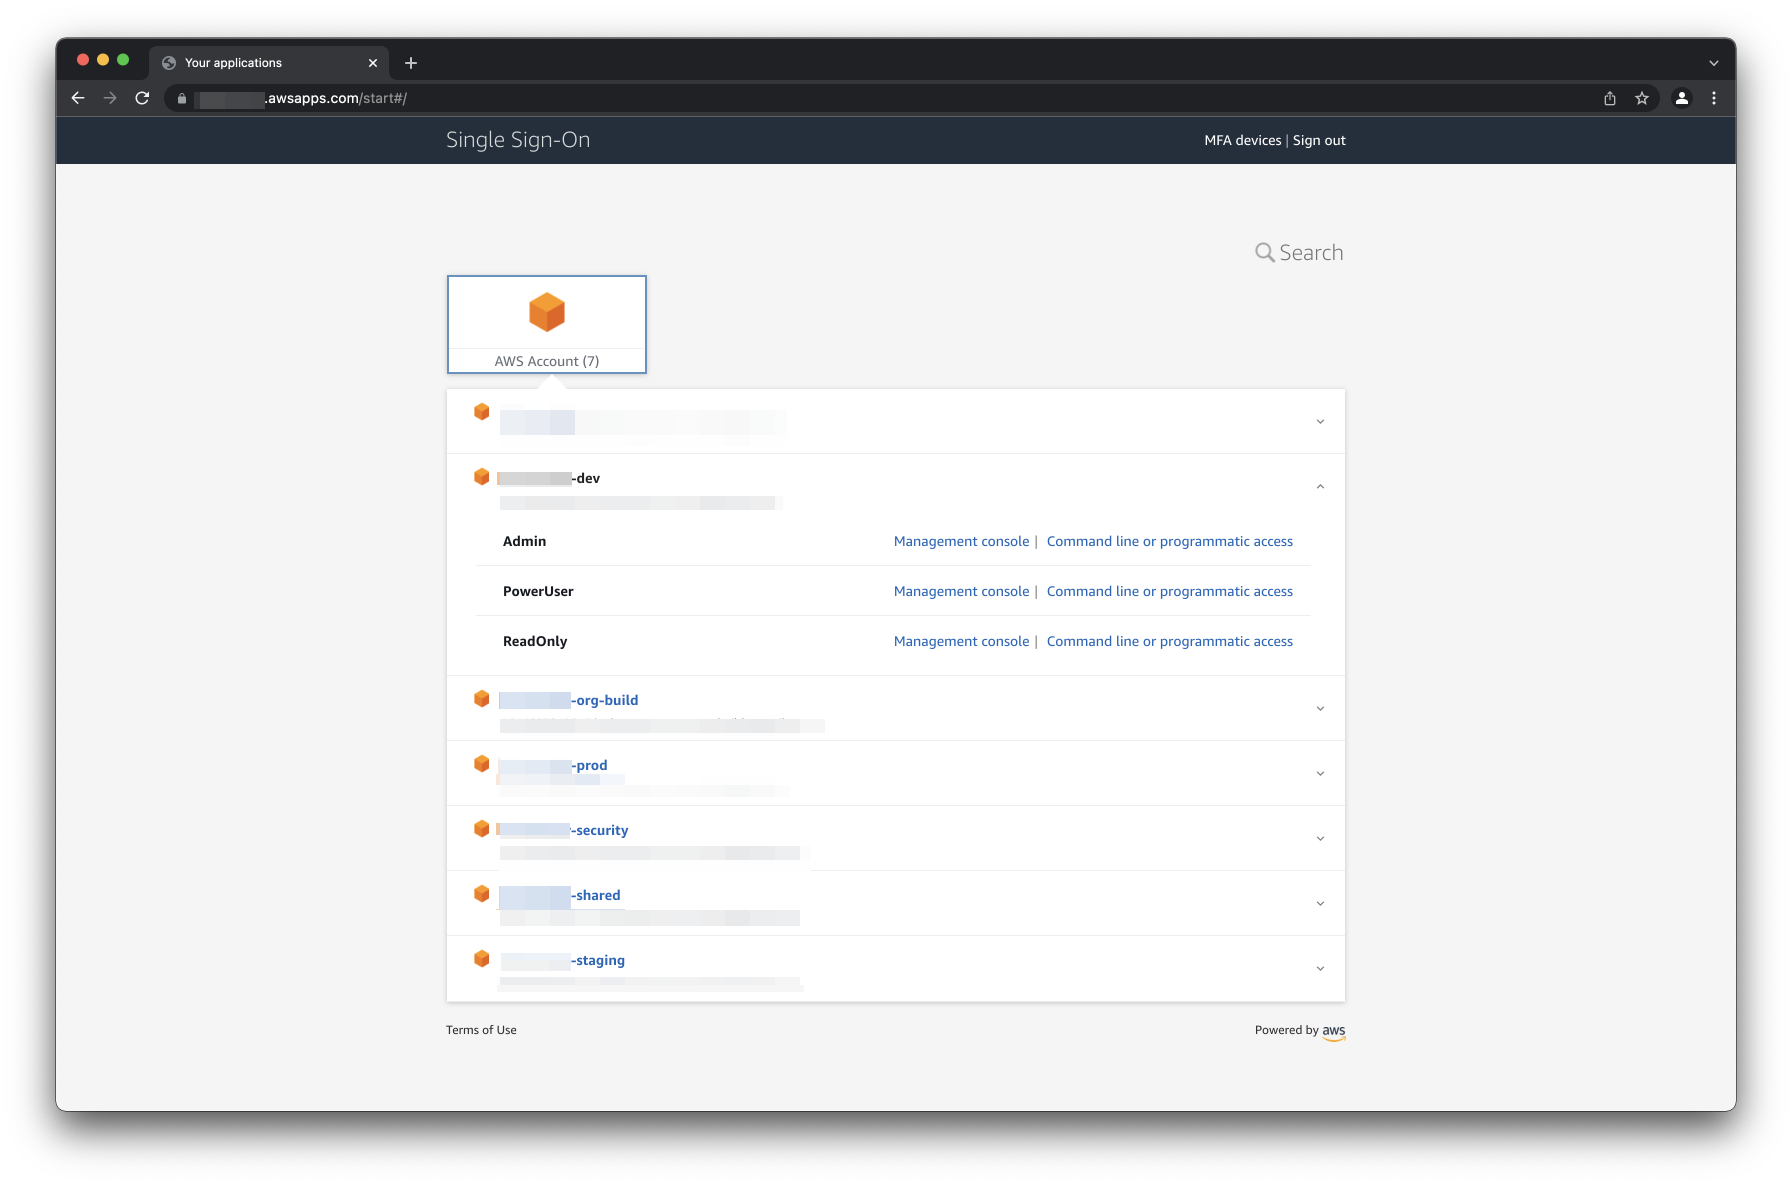Click the cube icon beside -prod

(481, 764)
